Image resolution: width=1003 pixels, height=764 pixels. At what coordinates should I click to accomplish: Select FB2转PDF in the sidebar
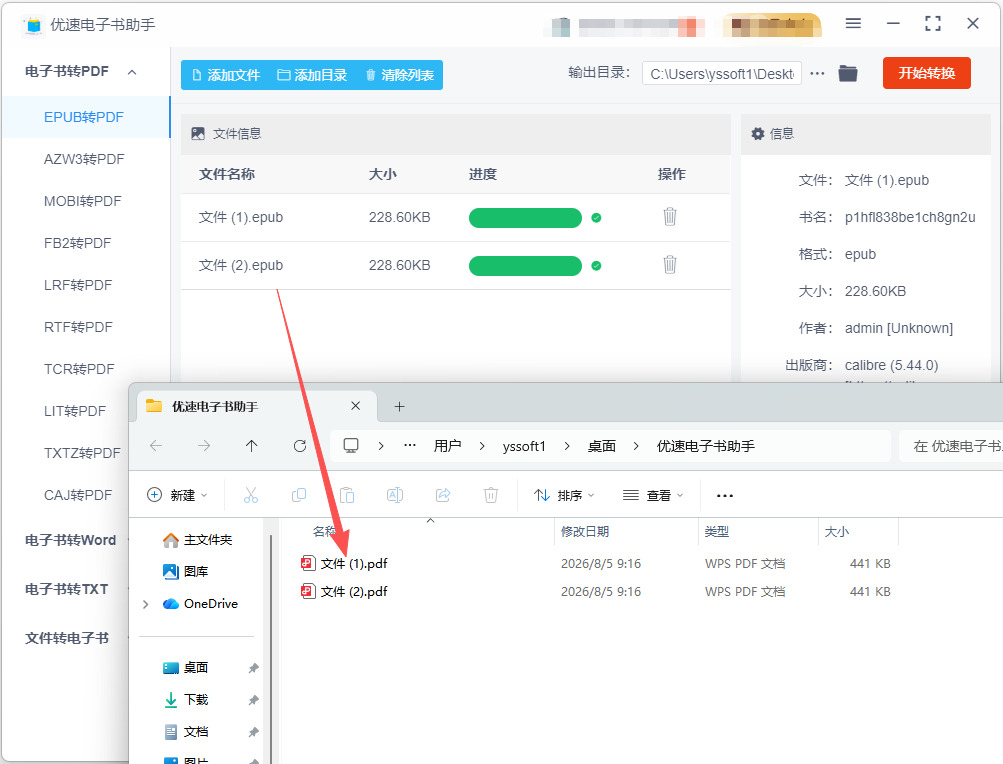point(77,243)
